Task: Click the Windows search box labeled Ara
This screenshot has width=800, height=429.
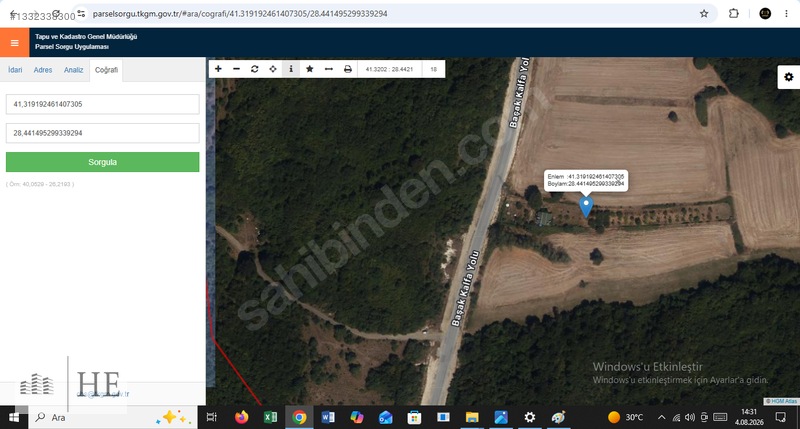Action: [112, 417]
